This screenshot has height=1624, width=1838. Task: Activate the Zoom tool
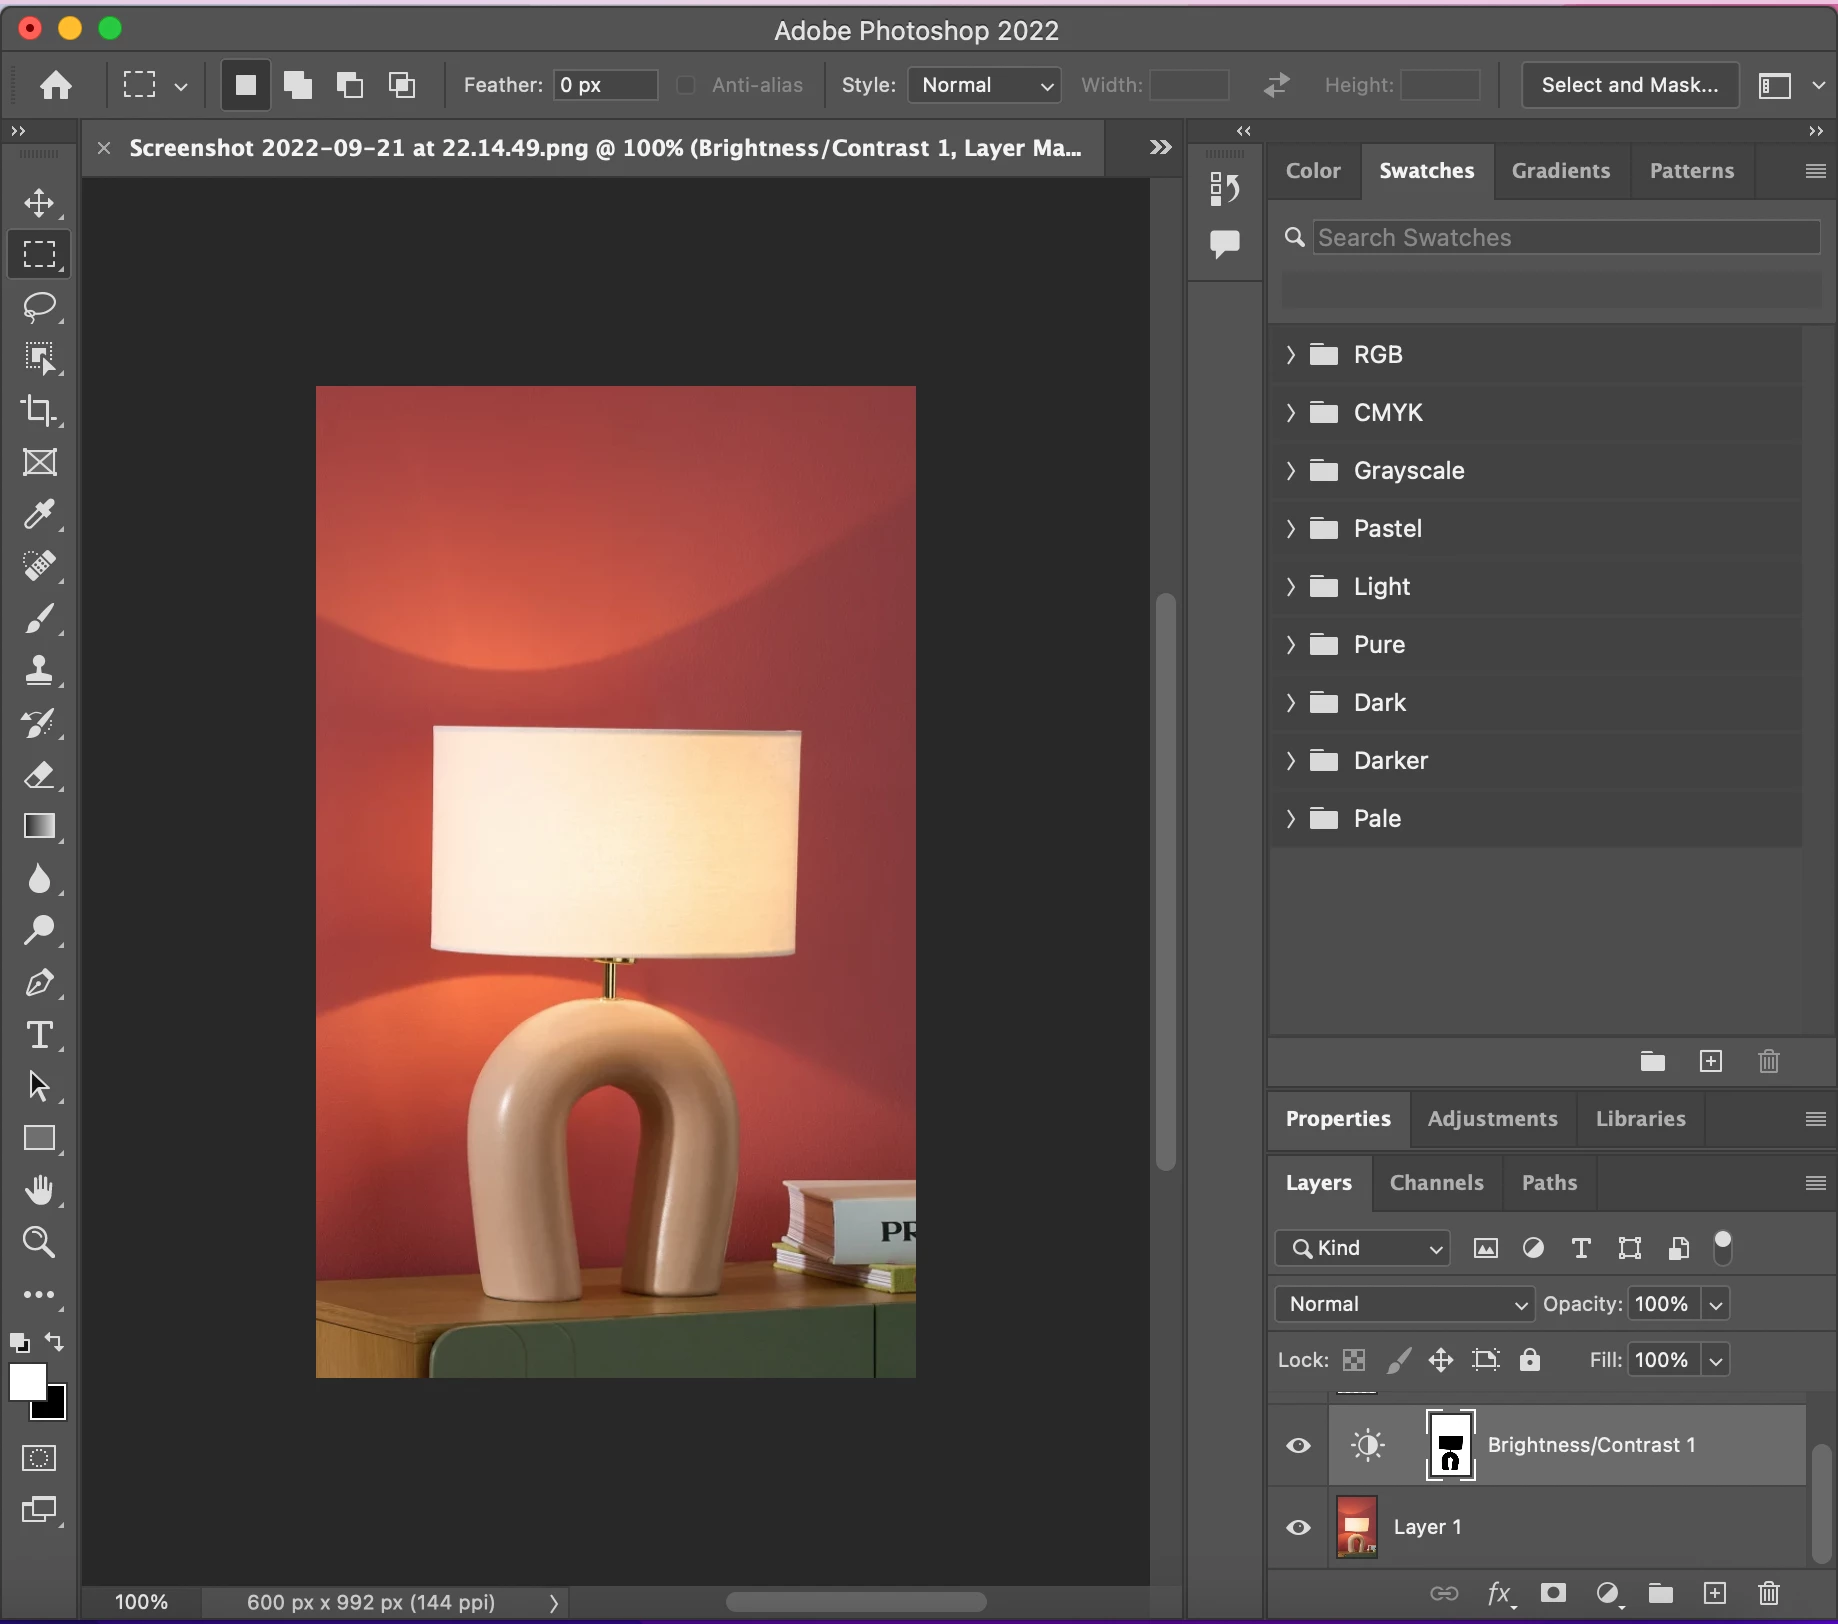[39, 1242]
